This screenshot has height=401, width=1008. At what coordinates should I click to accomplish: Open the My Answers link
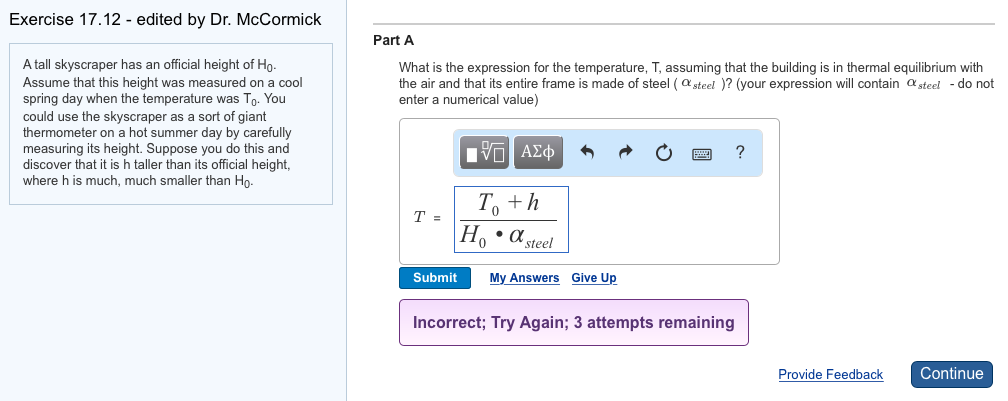point(524,278)
